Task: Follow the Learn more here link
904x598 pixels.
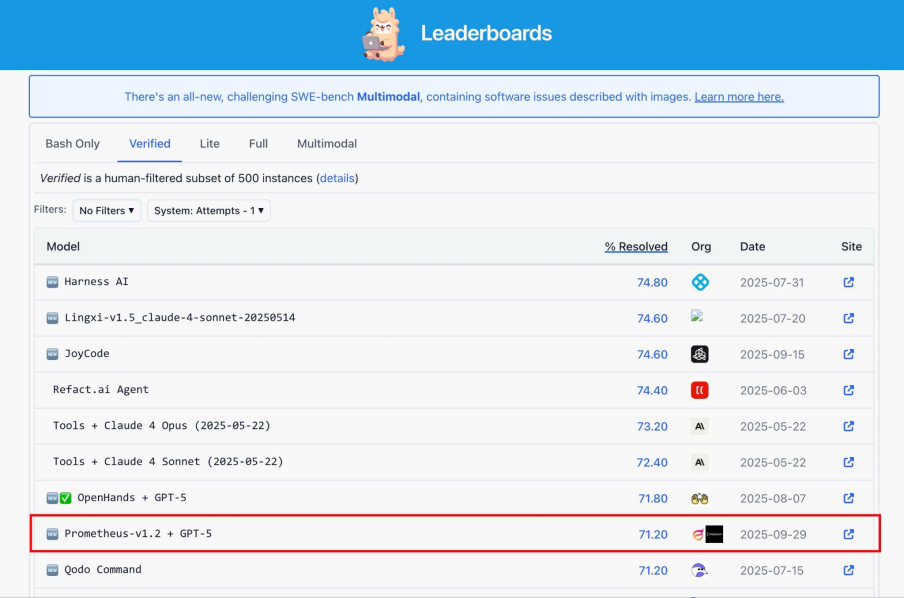Action: (x=739, y=97)
